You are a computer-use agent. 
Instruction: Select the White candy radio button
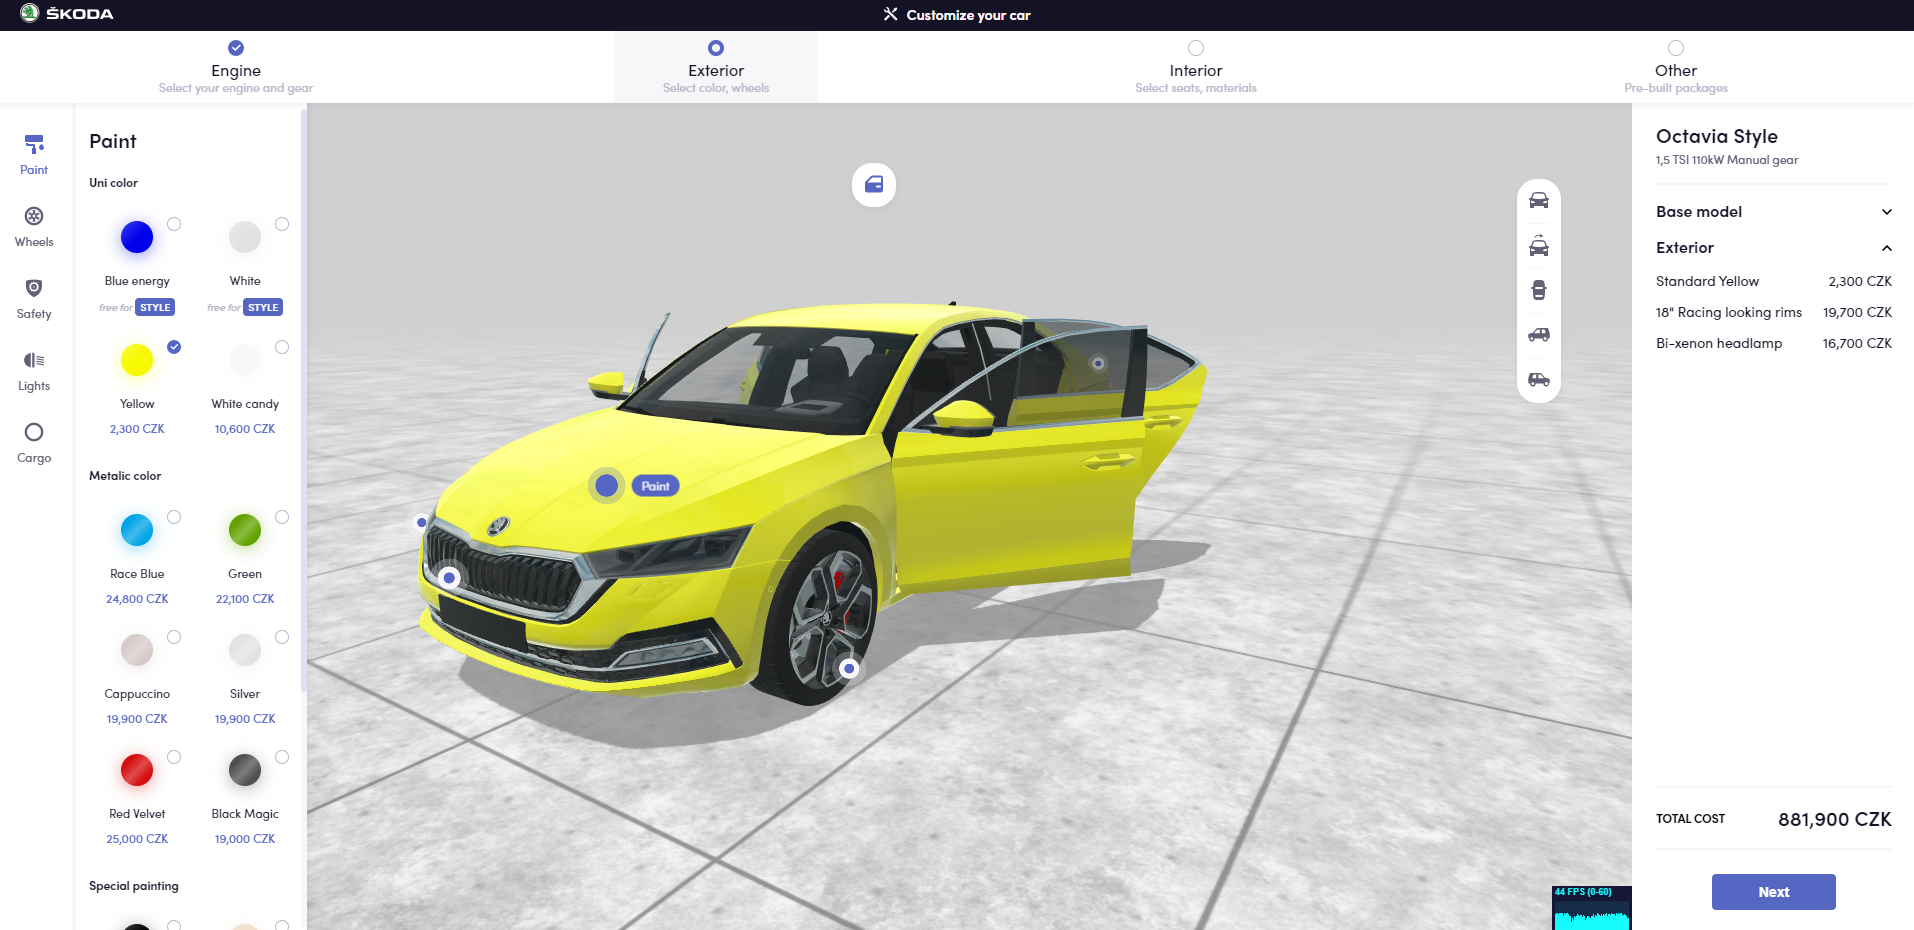click(282, 347)
